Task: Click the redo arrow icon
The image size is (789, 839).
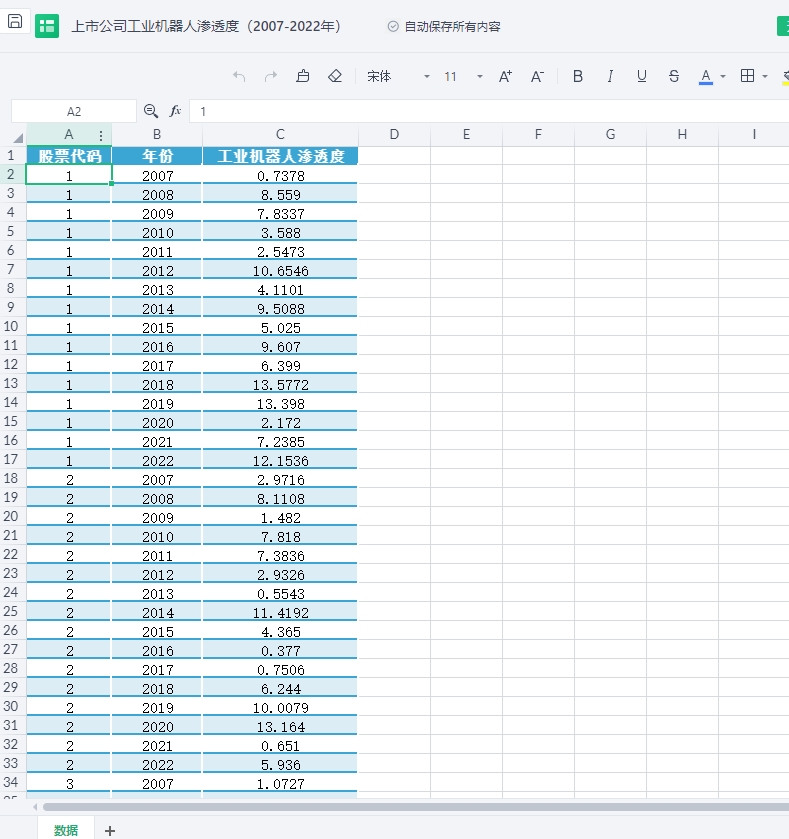Action: click(271, 76)
